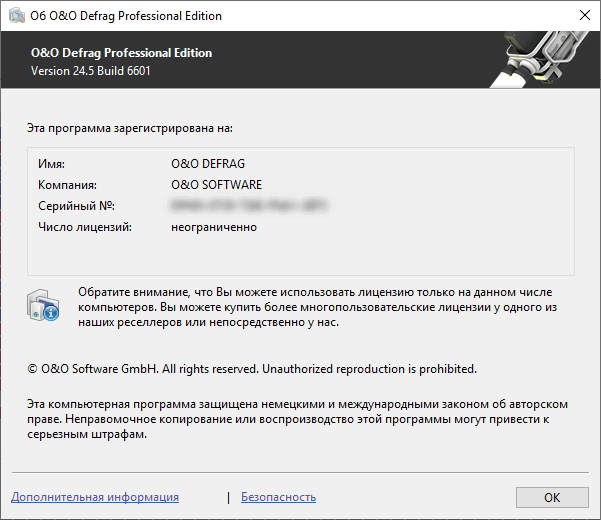601x520 pixels.
Task: Close the about dialog window
Action: click(x=585, y=15)
